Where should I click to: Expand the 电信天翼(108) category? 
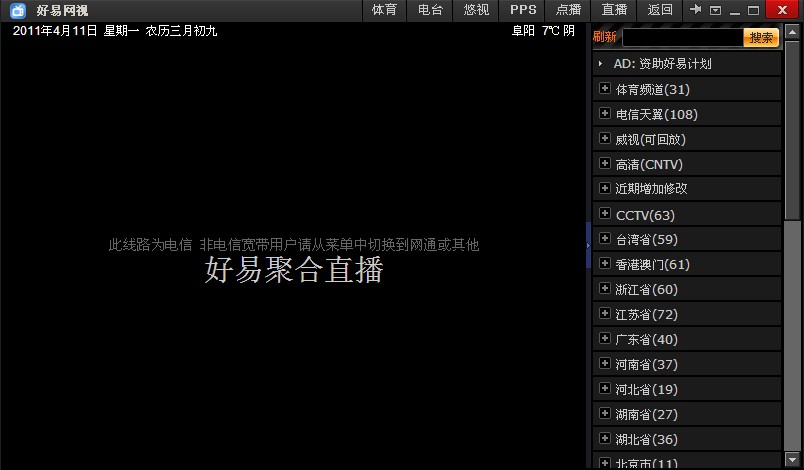pos(687,114)
